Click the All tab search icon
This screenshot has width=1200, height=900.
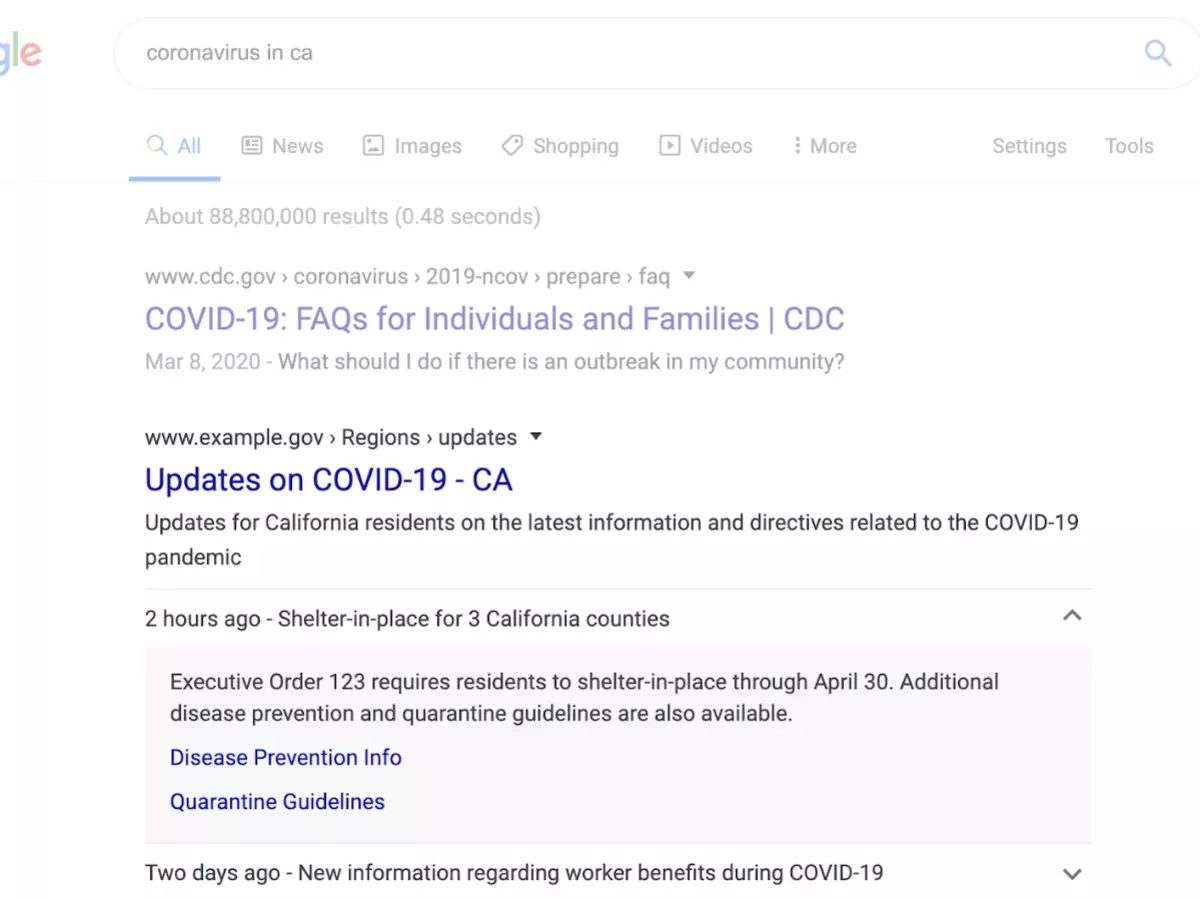tap(160, 144)
